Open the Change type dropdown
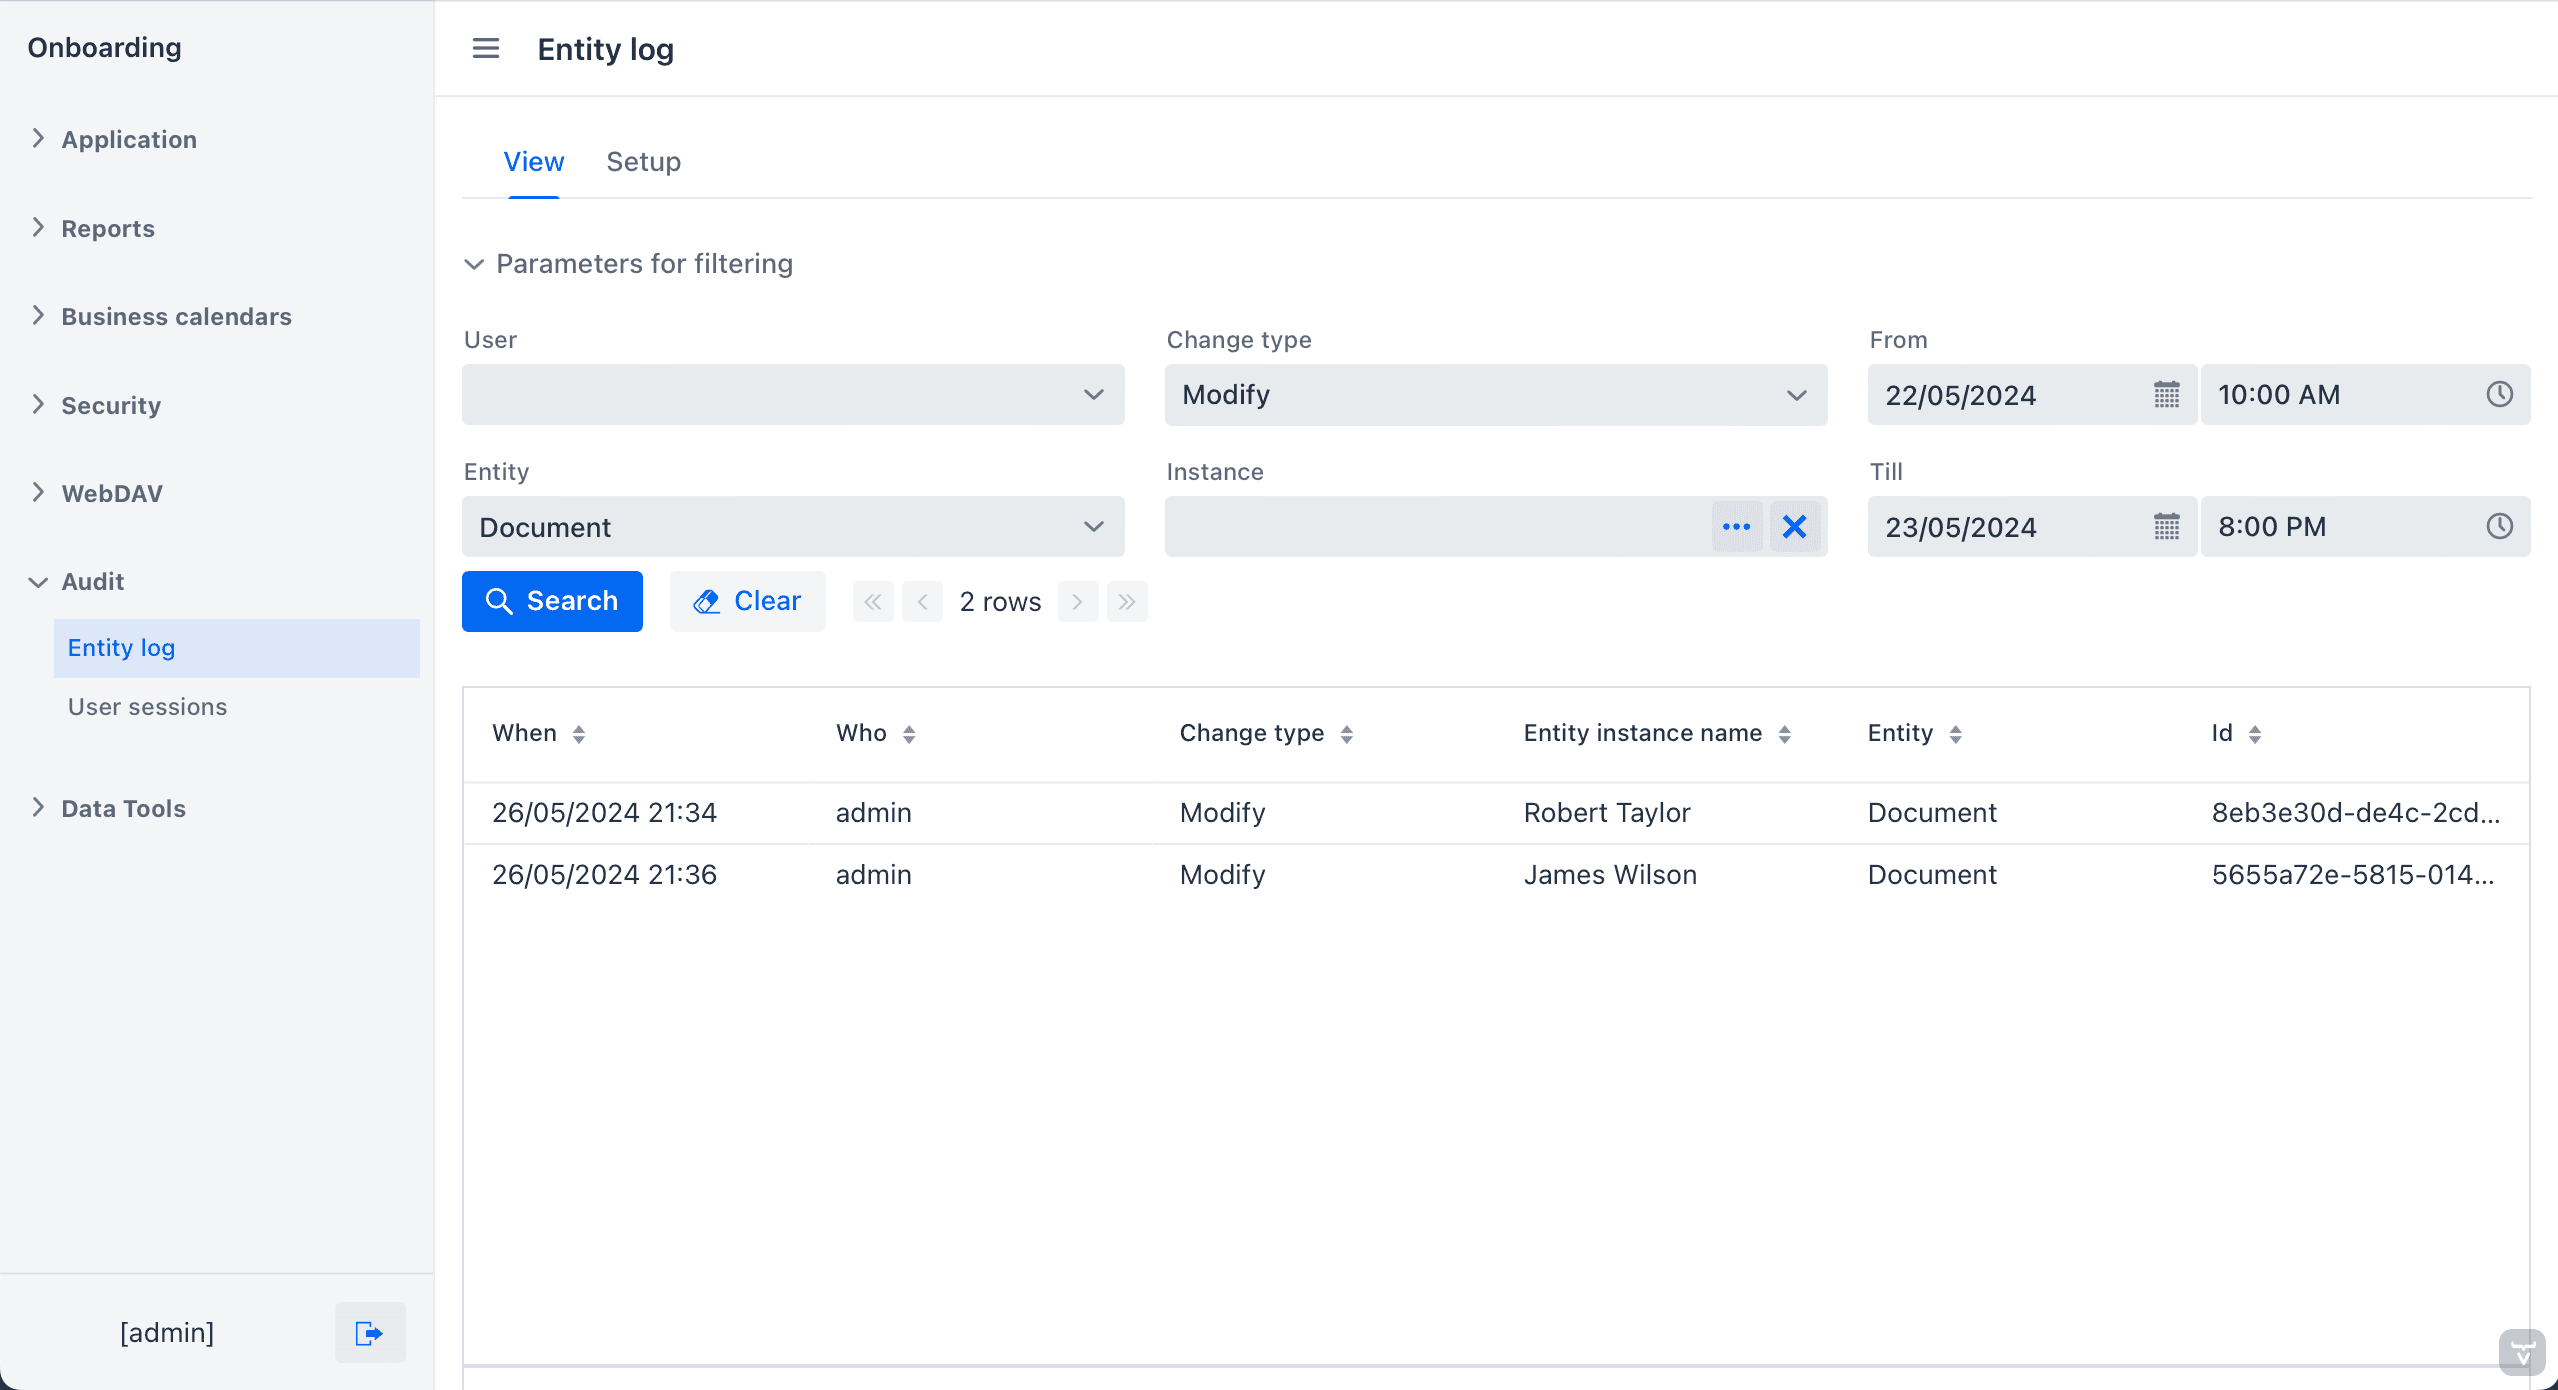 (x=1495, y=395)
